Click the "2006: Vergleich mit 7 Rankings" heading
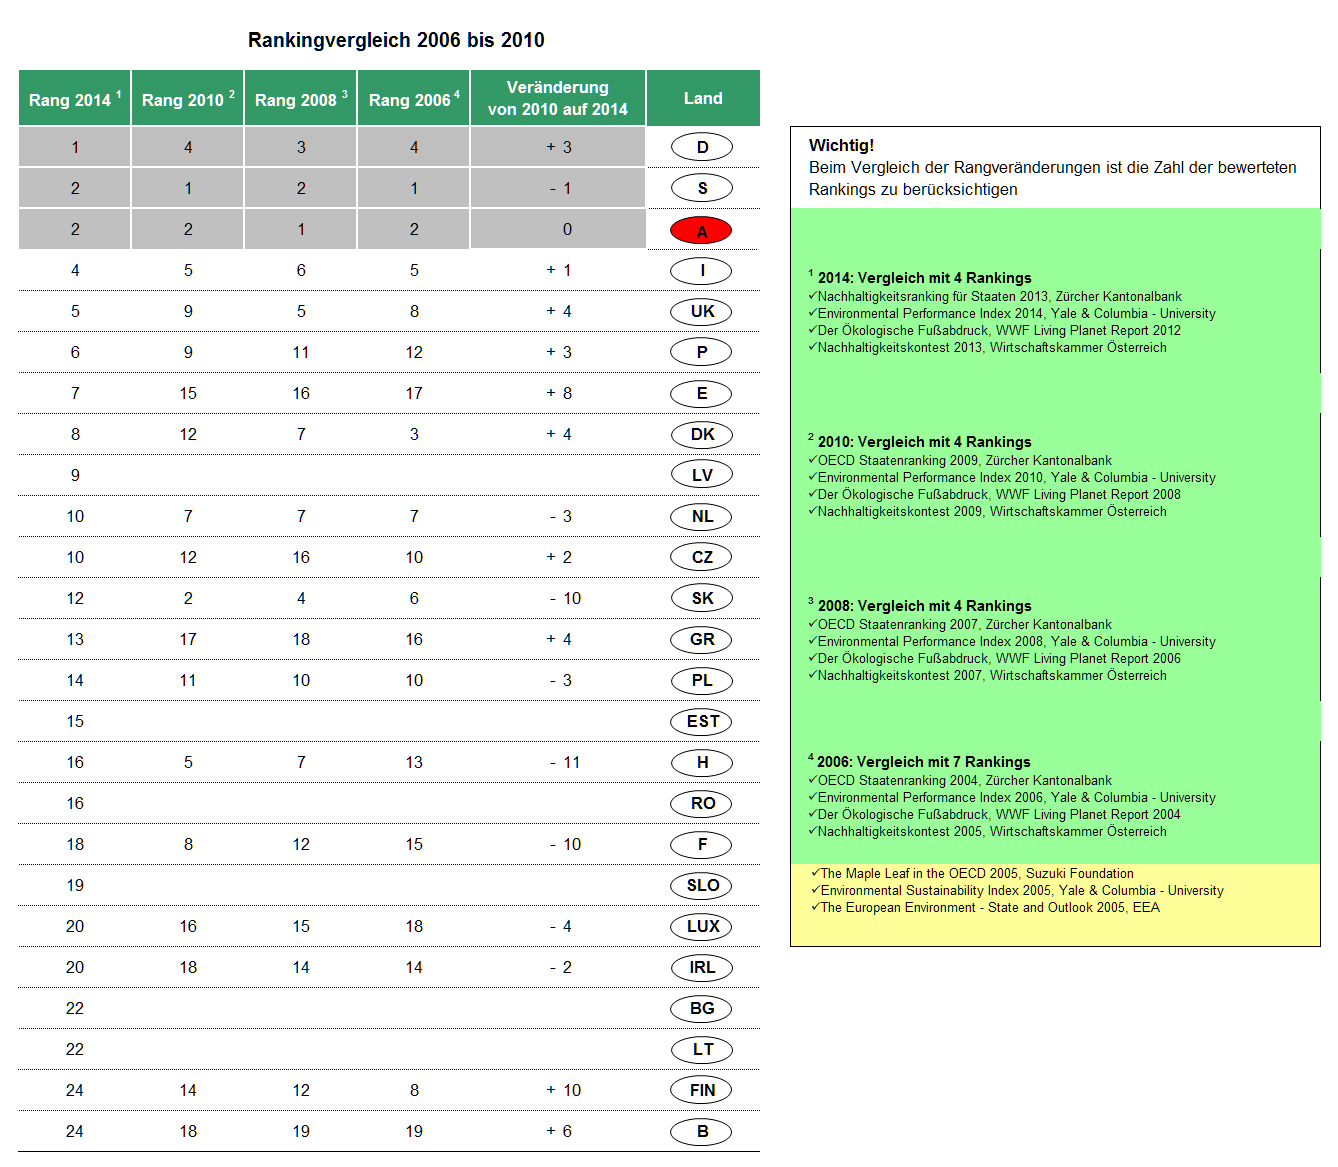Viewport: 1338px width, 1167px height. pyautogui.click(x=923, y=762)
